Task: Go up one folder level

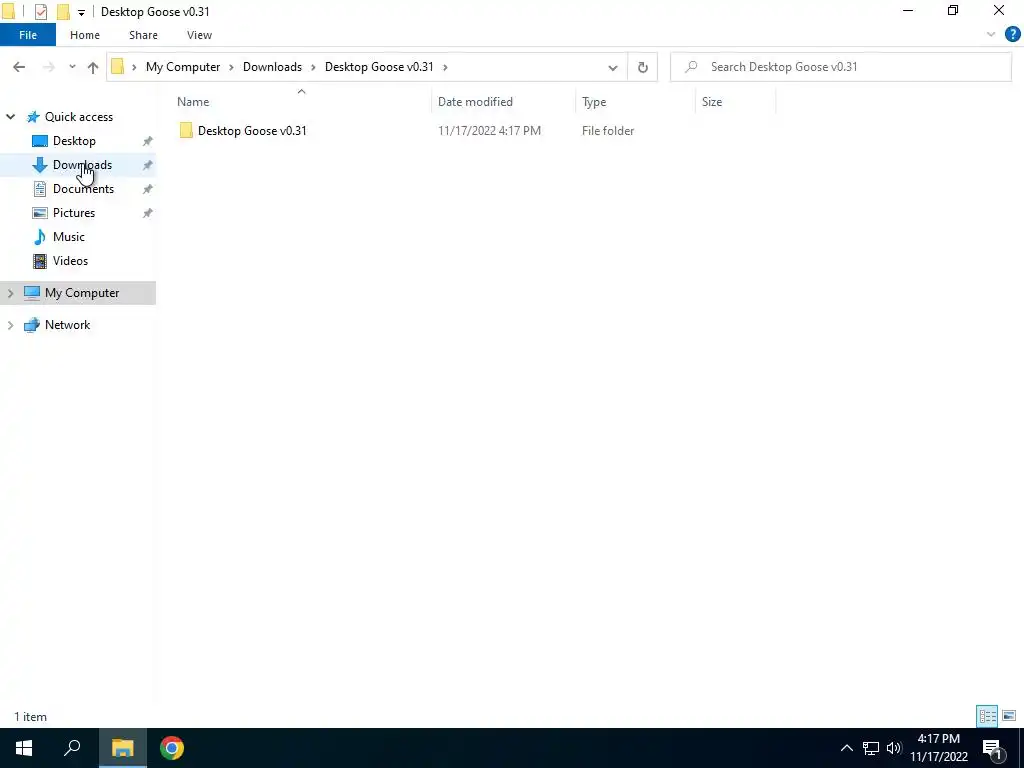Action: click(93, 67)
